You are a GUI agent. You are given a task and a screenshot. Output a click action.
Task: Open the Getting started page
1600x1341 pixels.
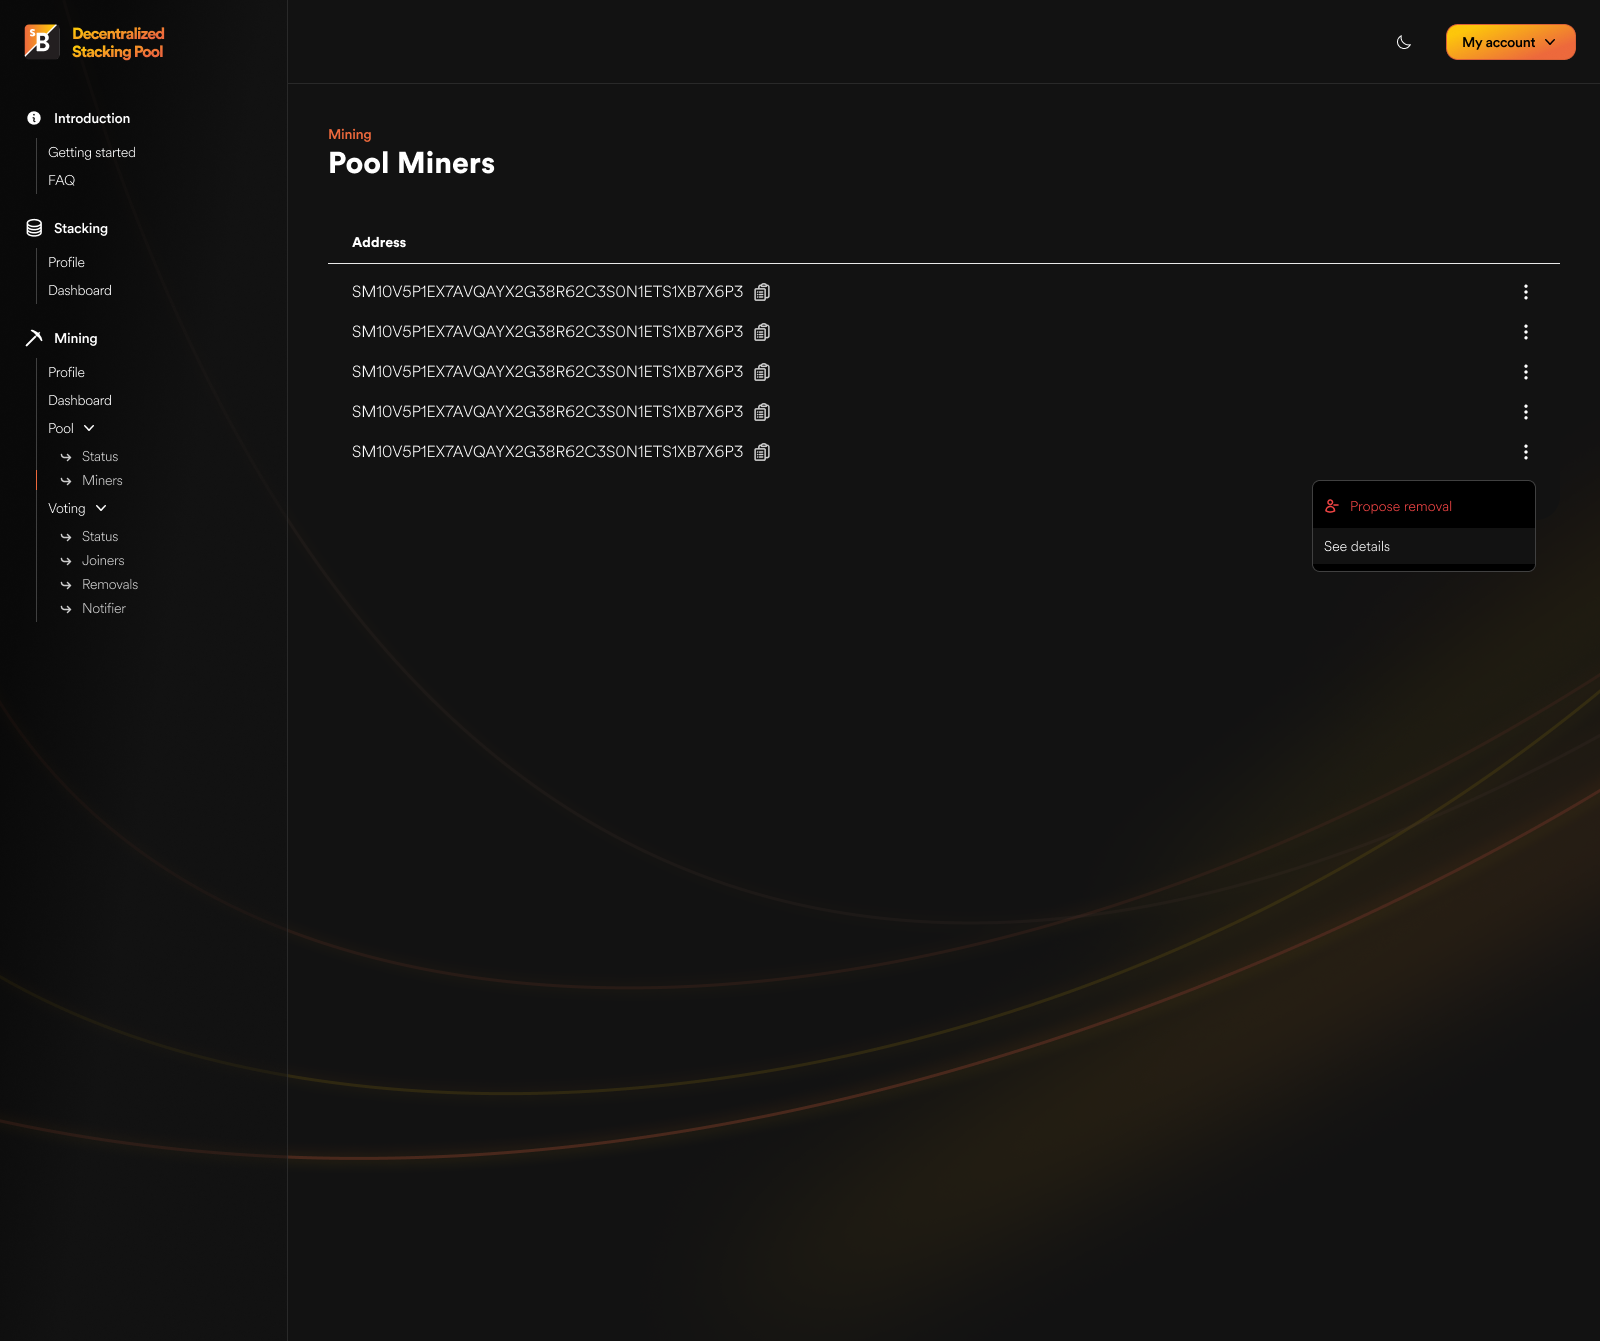pos(92,152)
